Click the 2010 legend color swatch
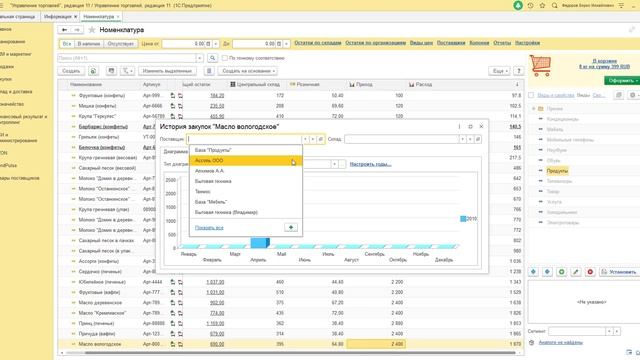This screenshot has height=360, width=640. click(463, 219)
